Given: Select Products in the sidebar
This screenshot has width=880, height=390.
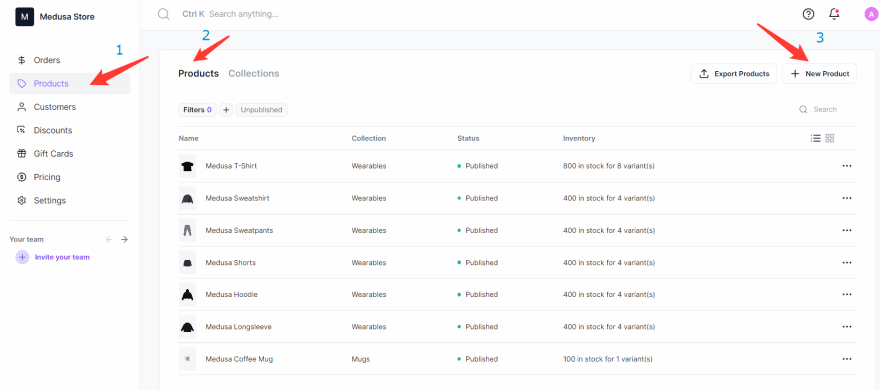Looking at the screenshot, I should click(70, 84).
